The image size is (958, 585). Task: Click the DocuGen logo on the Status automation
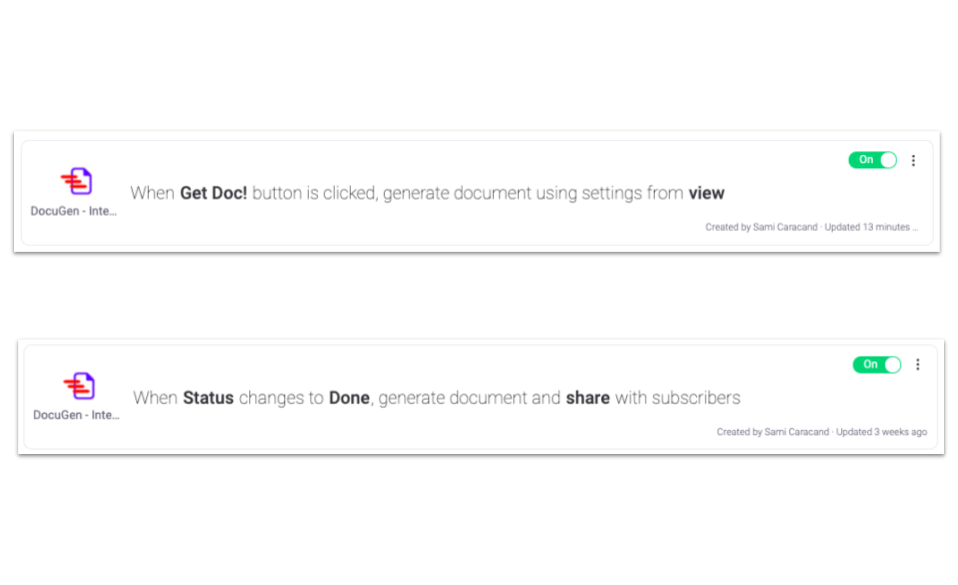pyautogui.click(x=78, y=385)
